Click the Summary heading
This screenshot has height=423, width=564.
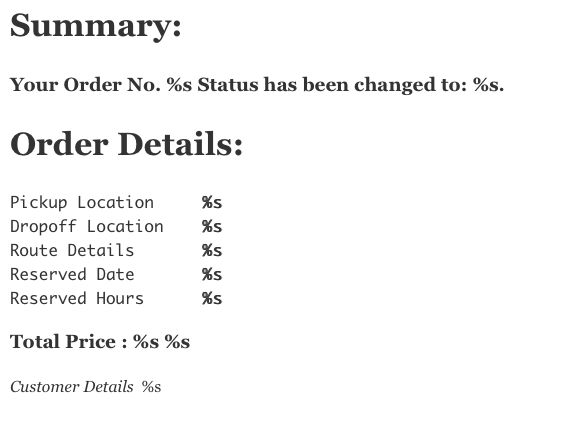coord(96,27)
